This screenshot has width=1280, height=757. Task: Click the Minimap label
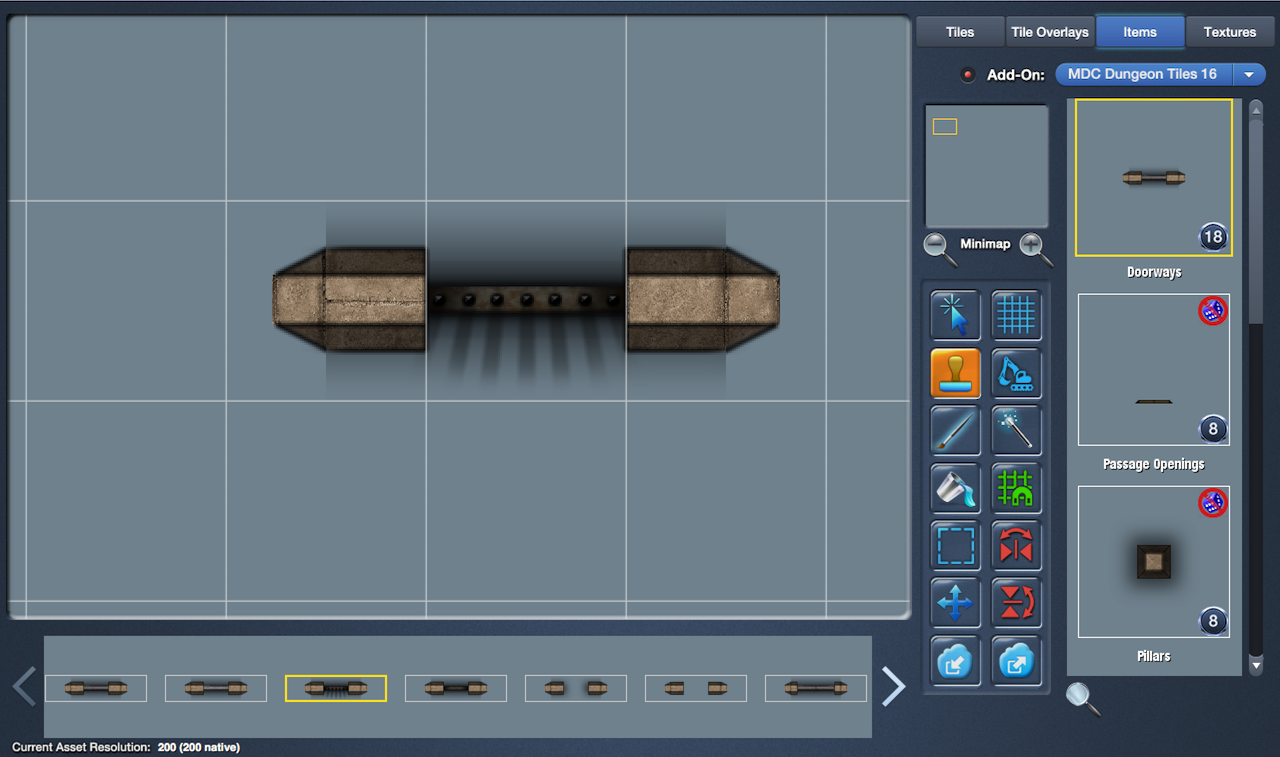point(986,244)
